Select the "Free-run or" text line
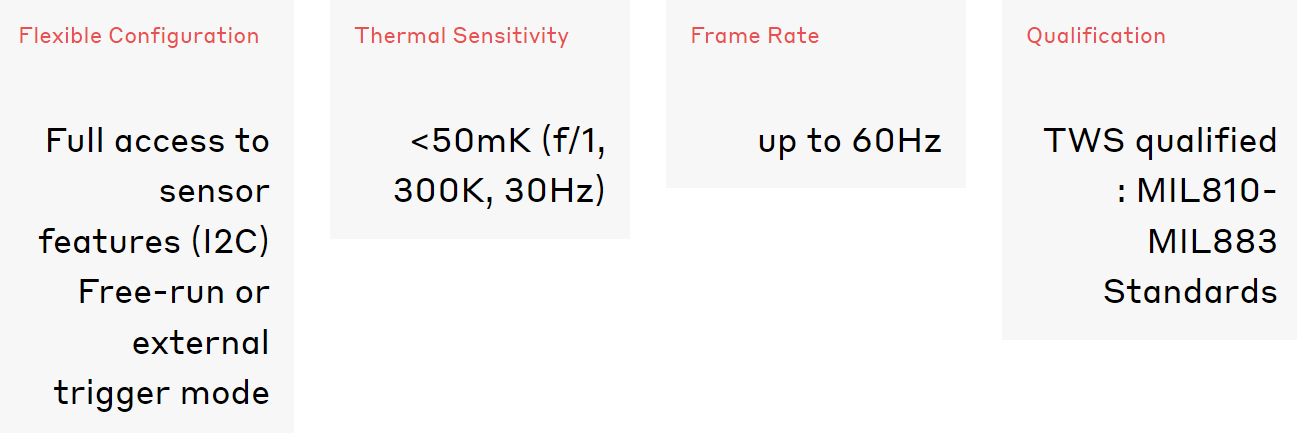 click(x=174, y=292)
